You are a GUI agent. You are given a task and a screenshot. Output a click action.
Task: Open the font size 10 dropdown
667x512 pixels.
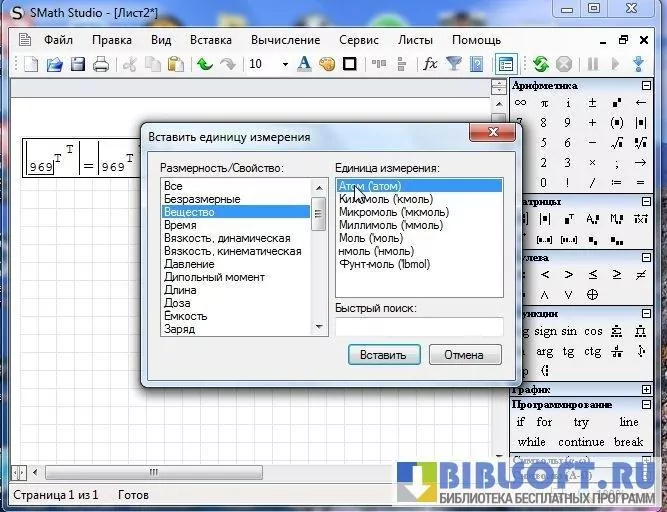tap(284, 64)
